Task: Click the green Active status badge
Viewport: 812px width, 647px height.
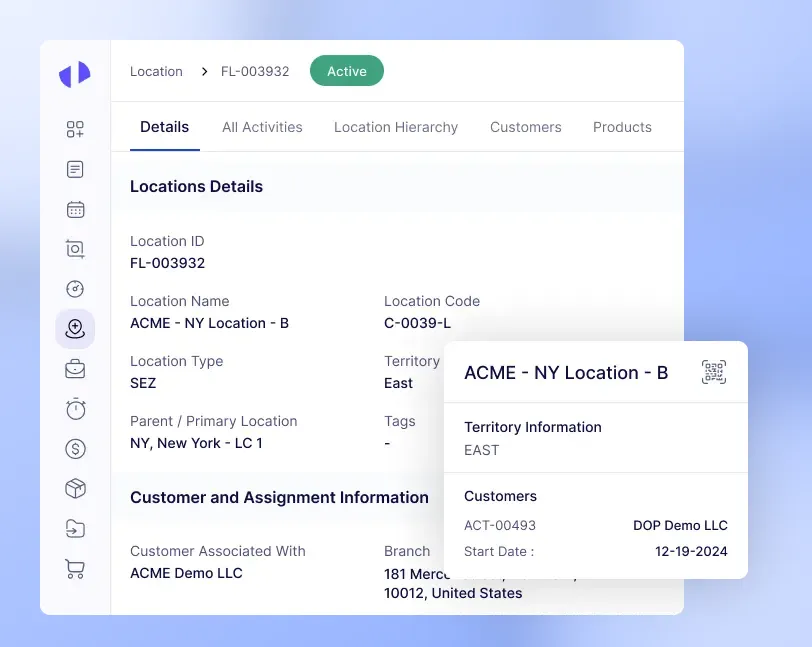Action: (x=347, y=71)
